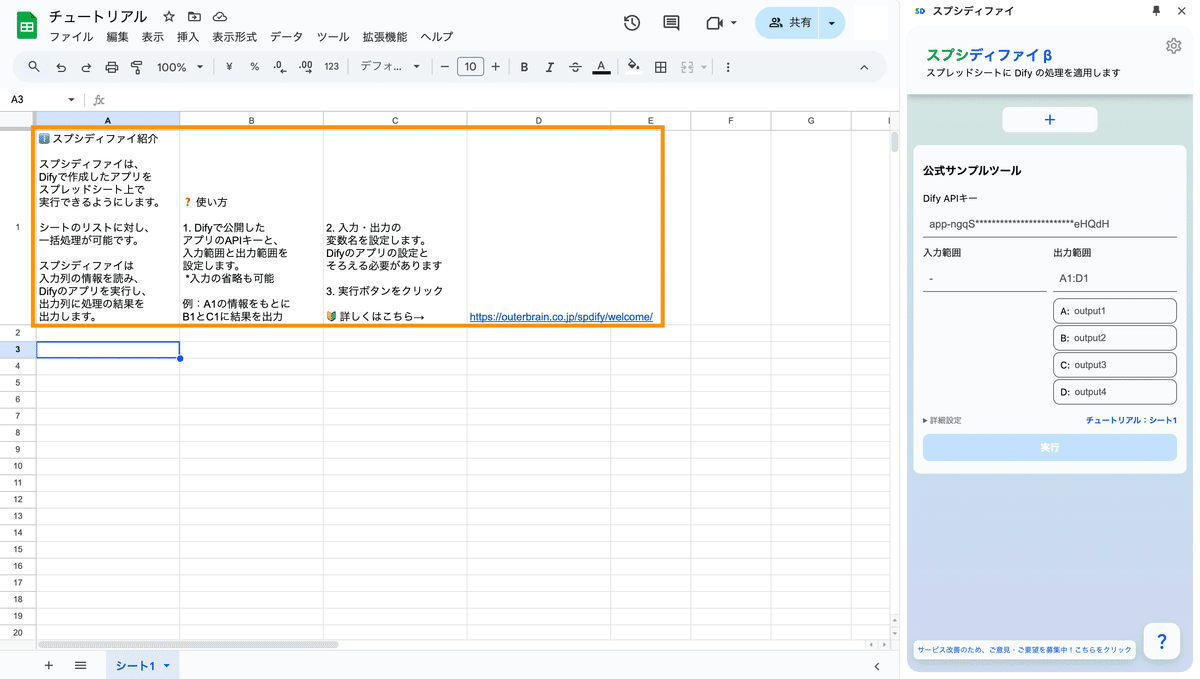Screen dimensions: 1200x679
Task: Open the 拡張機能 menu
Action: click(x=385, y=37)
